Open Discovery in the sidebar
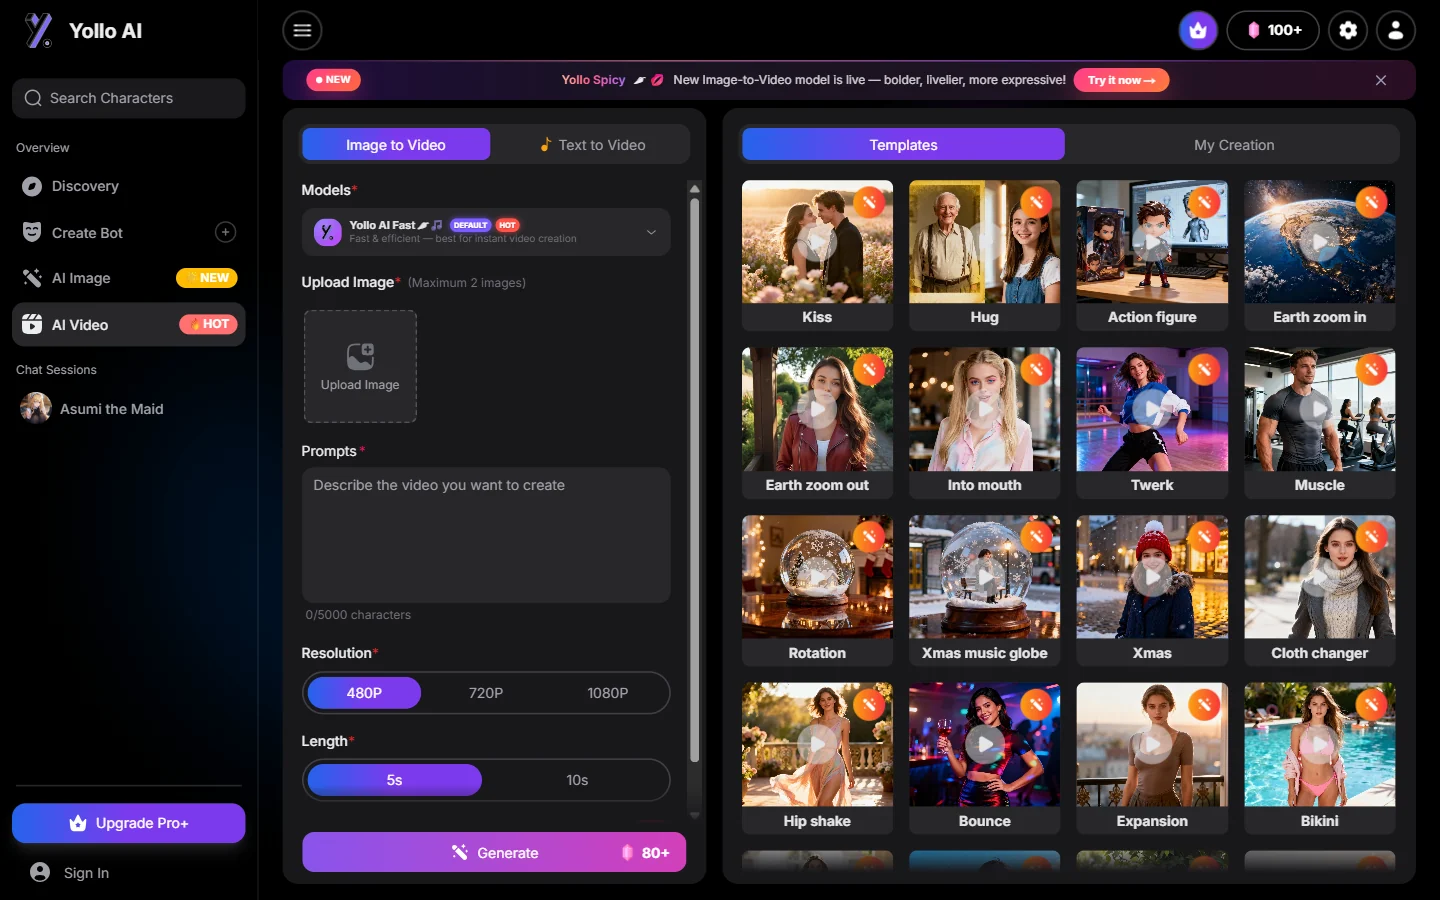Screen dimensions: 1440x900 pos(128,186)
